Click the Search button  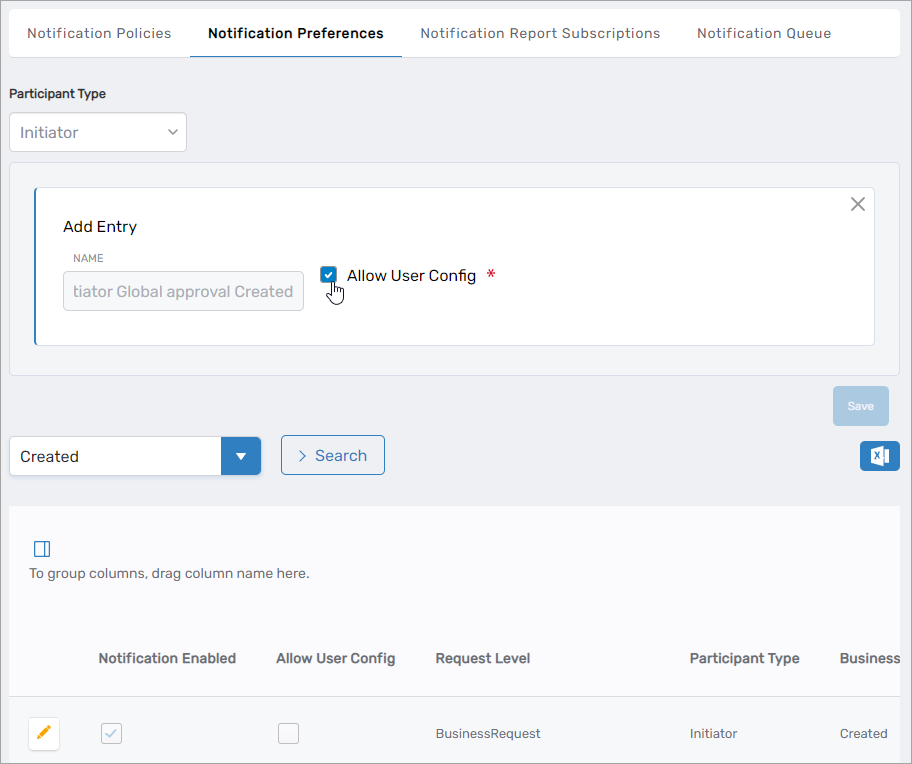pos(332,455)
